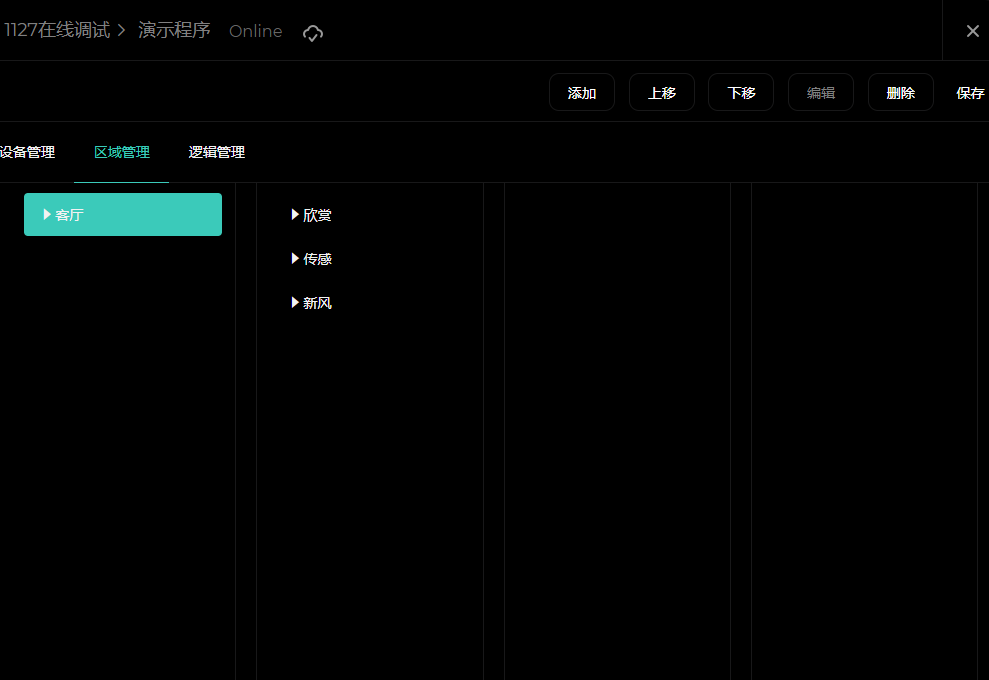This screenshot has height=680, width=989.
Task: Click the 删除 button
Action: pyautogui.click(x=901, y=93)
